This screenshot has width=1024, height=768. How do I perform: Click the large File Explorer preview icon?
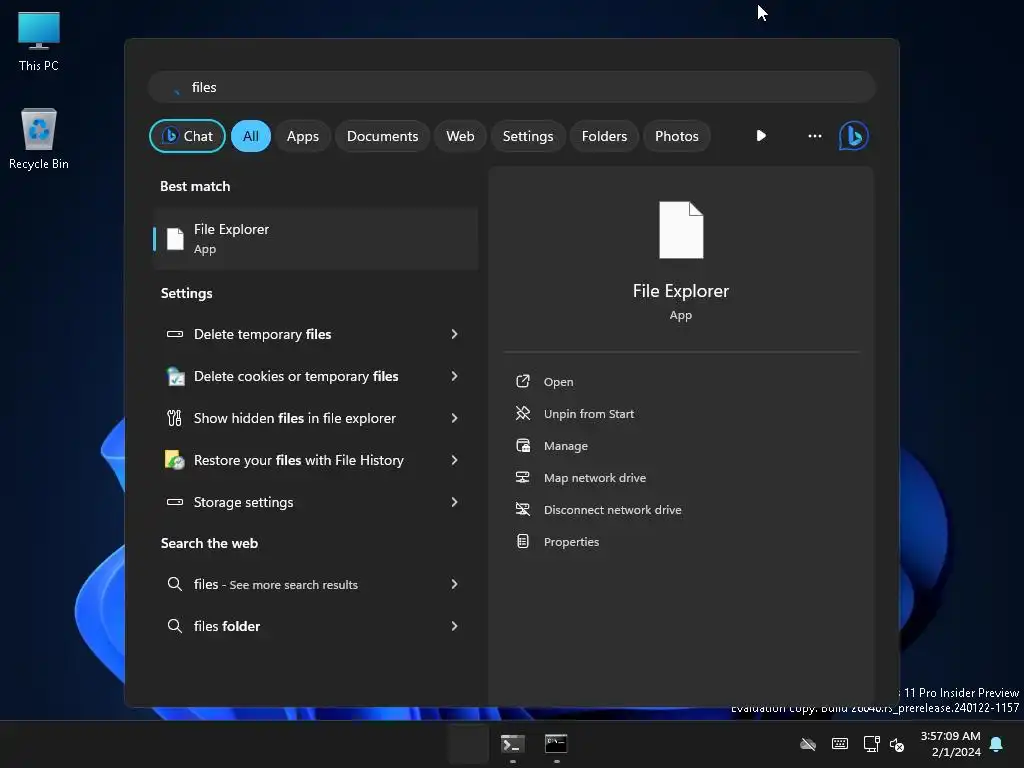click(680, 230)
